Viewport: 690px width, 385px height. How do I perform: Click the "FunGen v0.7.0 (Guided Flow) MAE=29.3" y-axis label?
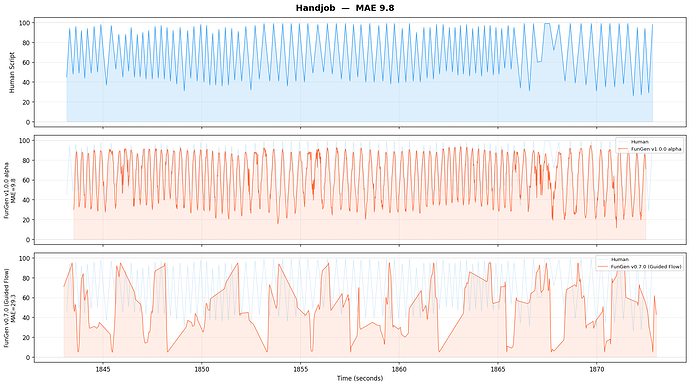[9, 308]
